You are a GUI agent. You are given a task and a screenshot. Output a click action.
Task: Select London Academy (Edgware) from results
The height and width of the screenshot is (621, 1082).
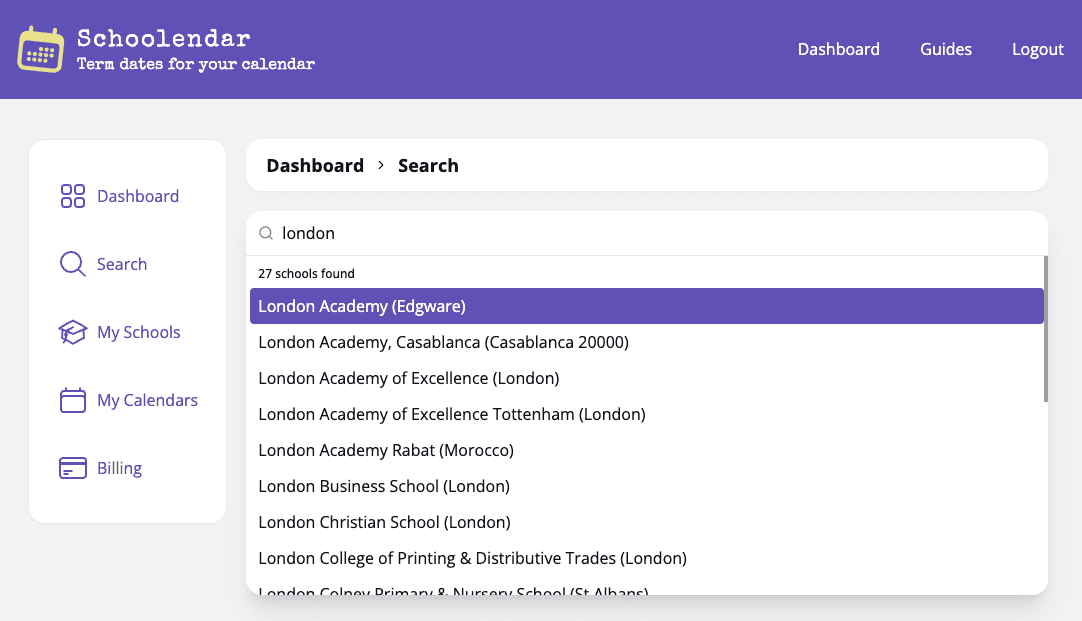(x=362, y=306)
